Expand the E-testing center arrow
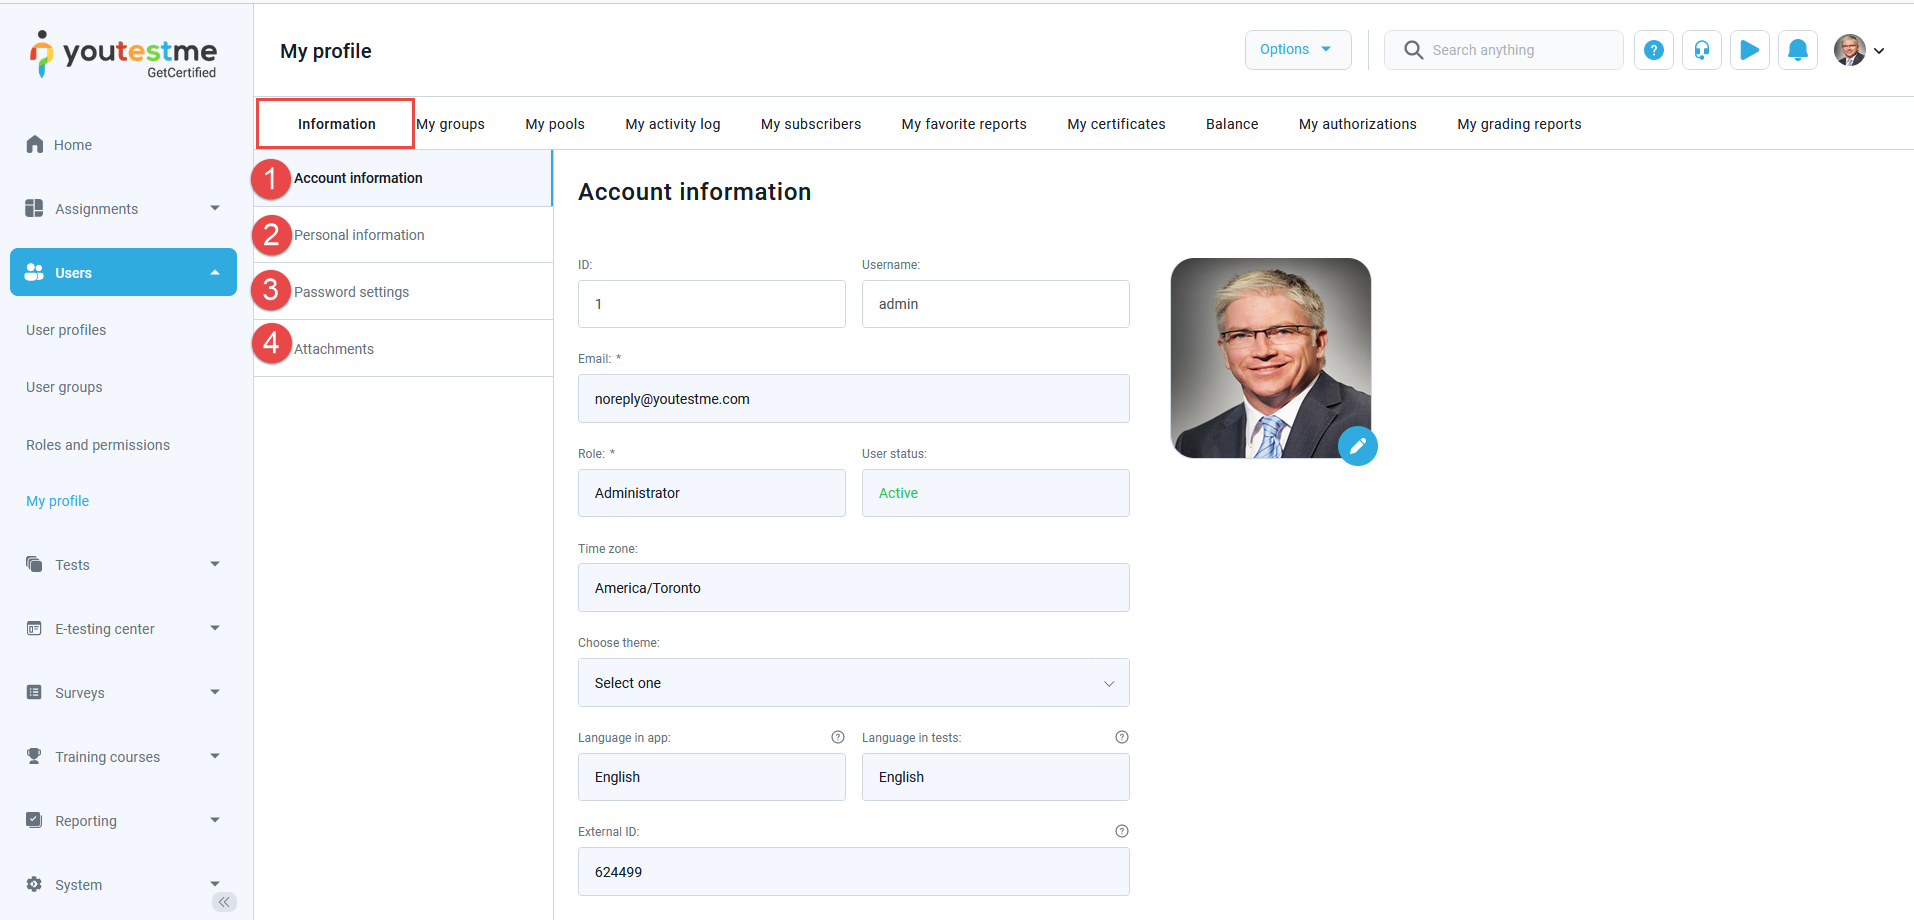 coord(215,628)
